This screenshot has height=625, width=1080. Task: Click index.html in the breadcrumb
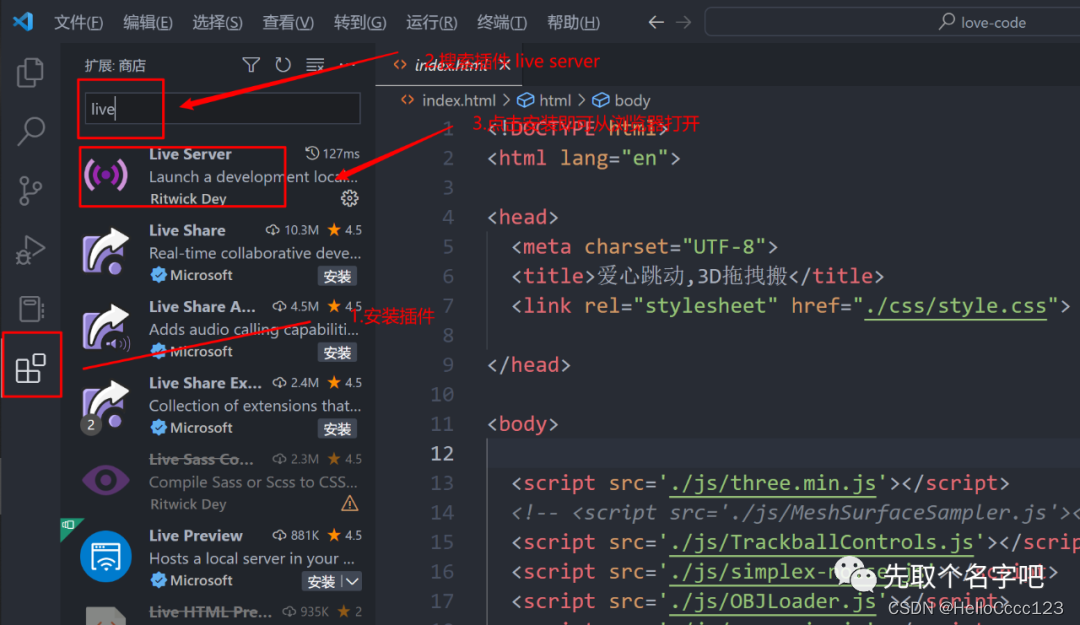[458, 101]
